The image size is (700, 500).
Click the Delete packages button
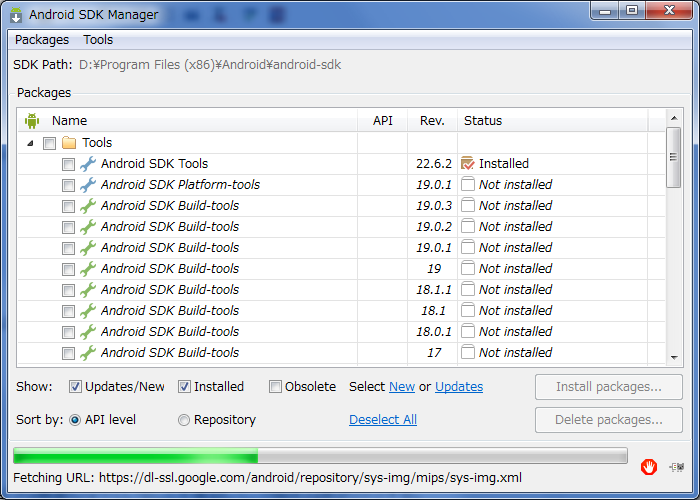point(609,420)
